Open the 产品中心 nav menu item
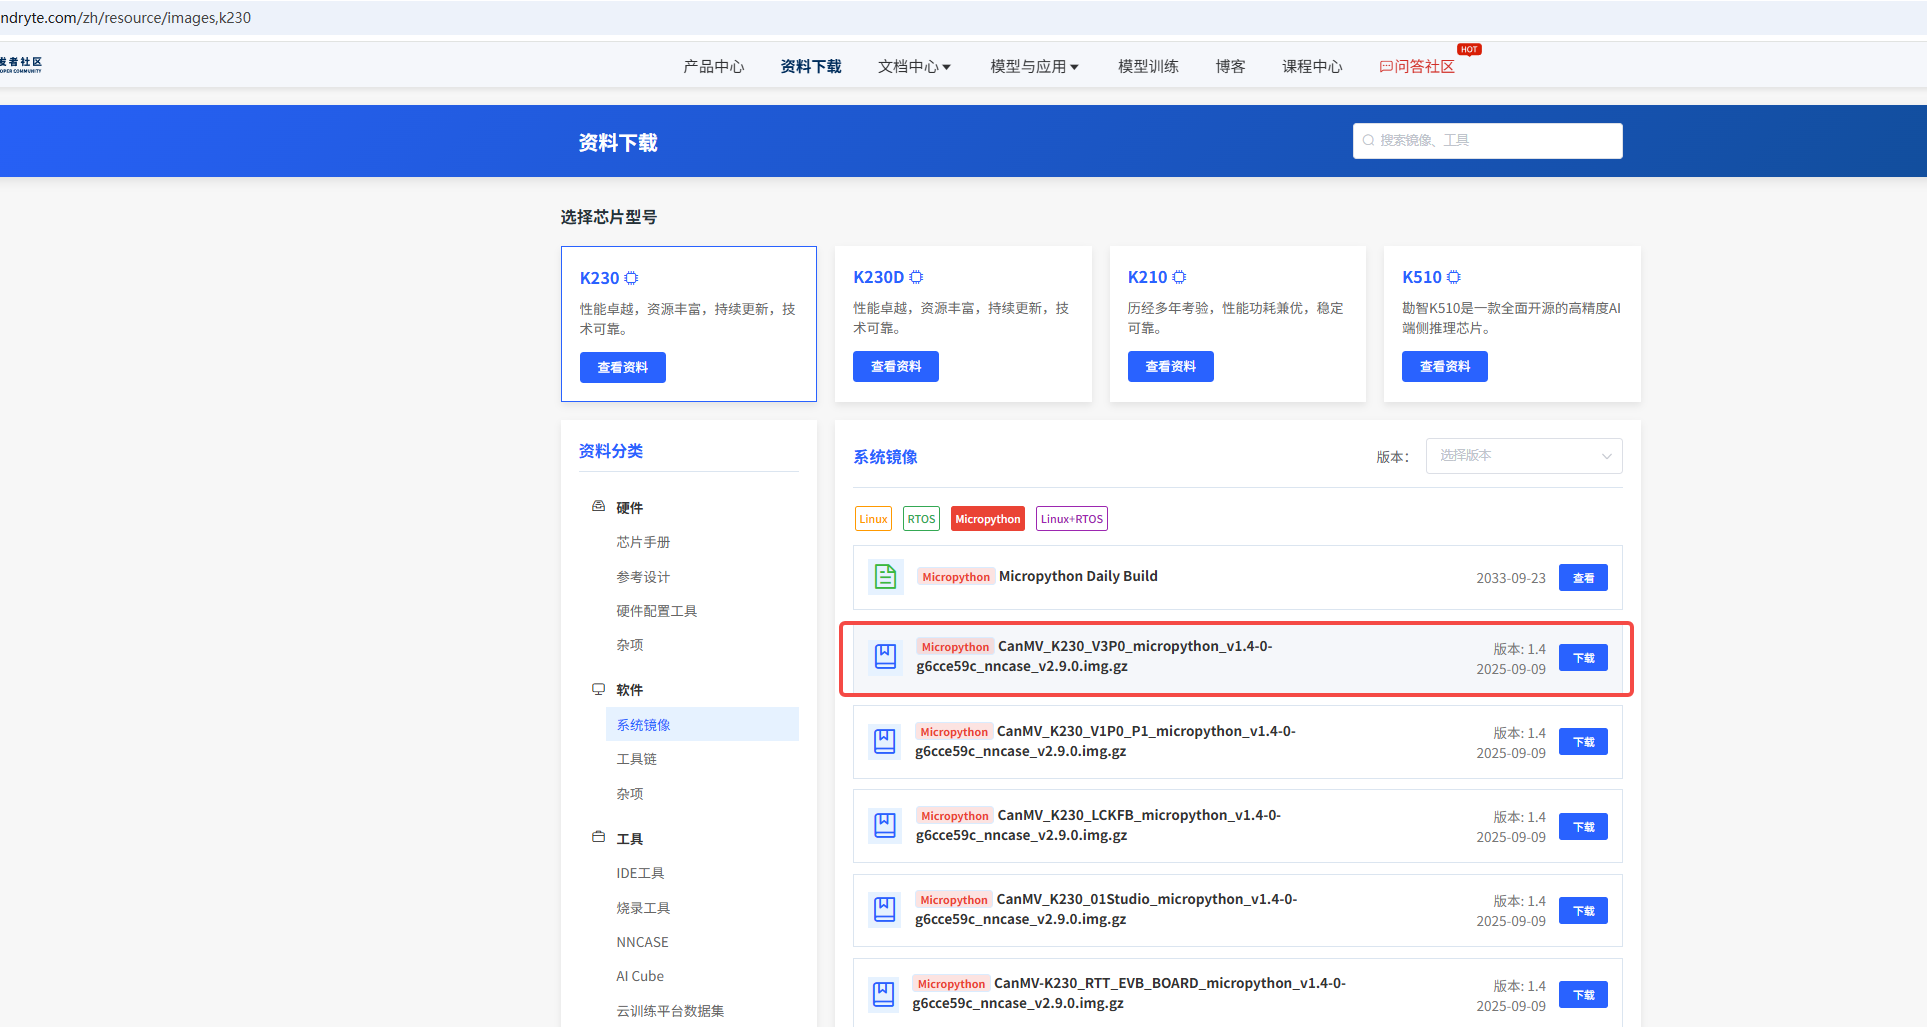The height and width of the screenshot is (1027, 1927). (x=713, y=67)
